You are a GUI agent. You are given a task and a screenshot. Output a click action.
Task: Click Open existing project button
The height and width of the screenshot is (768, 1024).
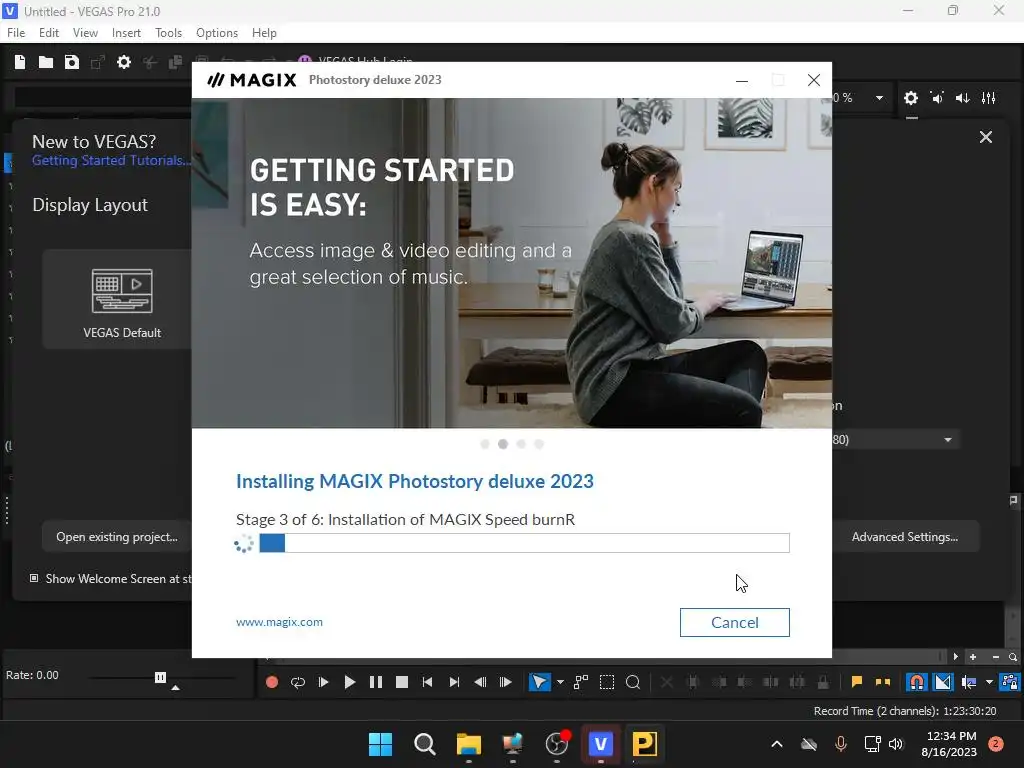117,537
